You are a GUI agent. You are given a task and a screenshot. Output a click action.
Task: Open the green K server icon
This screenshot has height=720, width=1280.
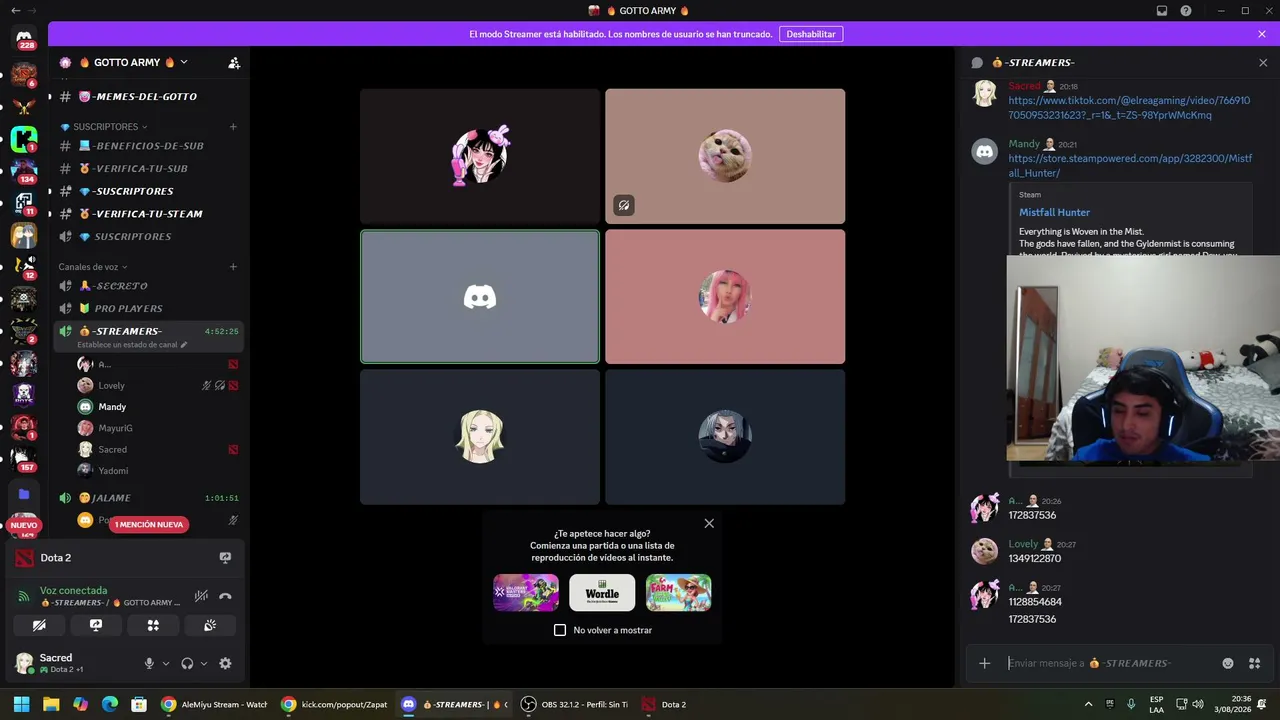pos(24,139)
